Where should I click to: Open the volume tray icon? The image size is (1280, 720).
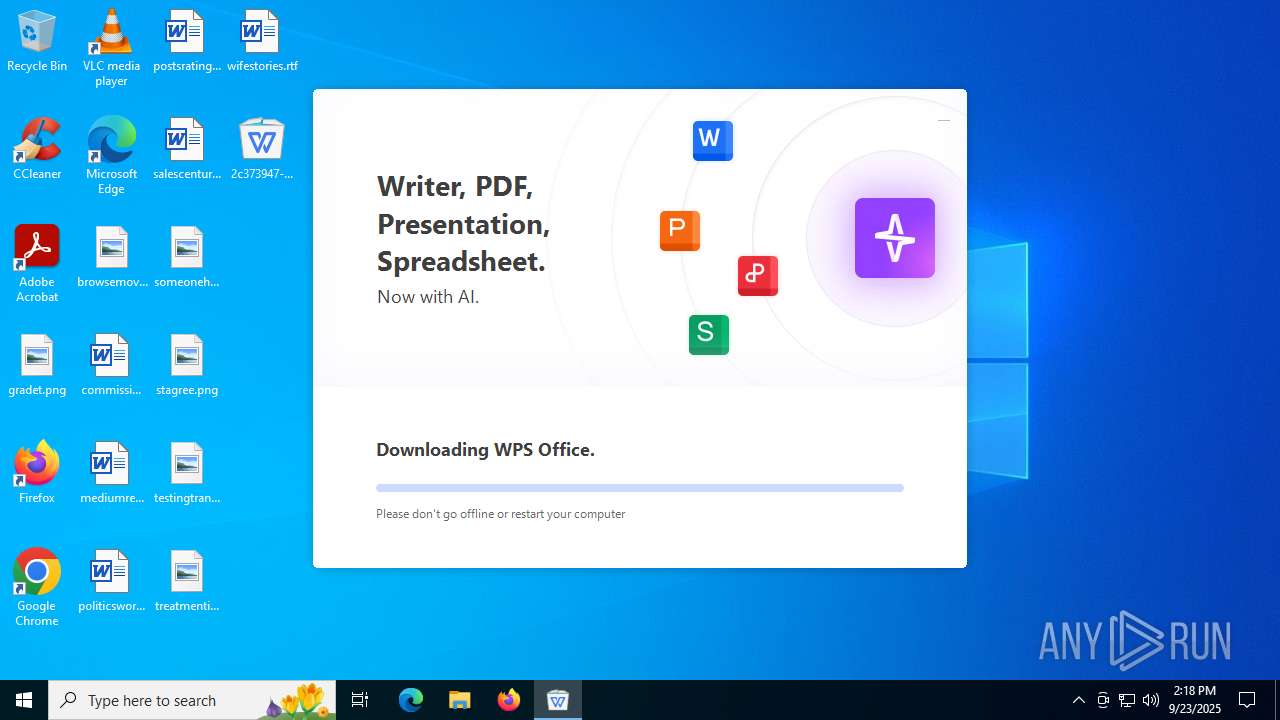(x=1151, y=700)
